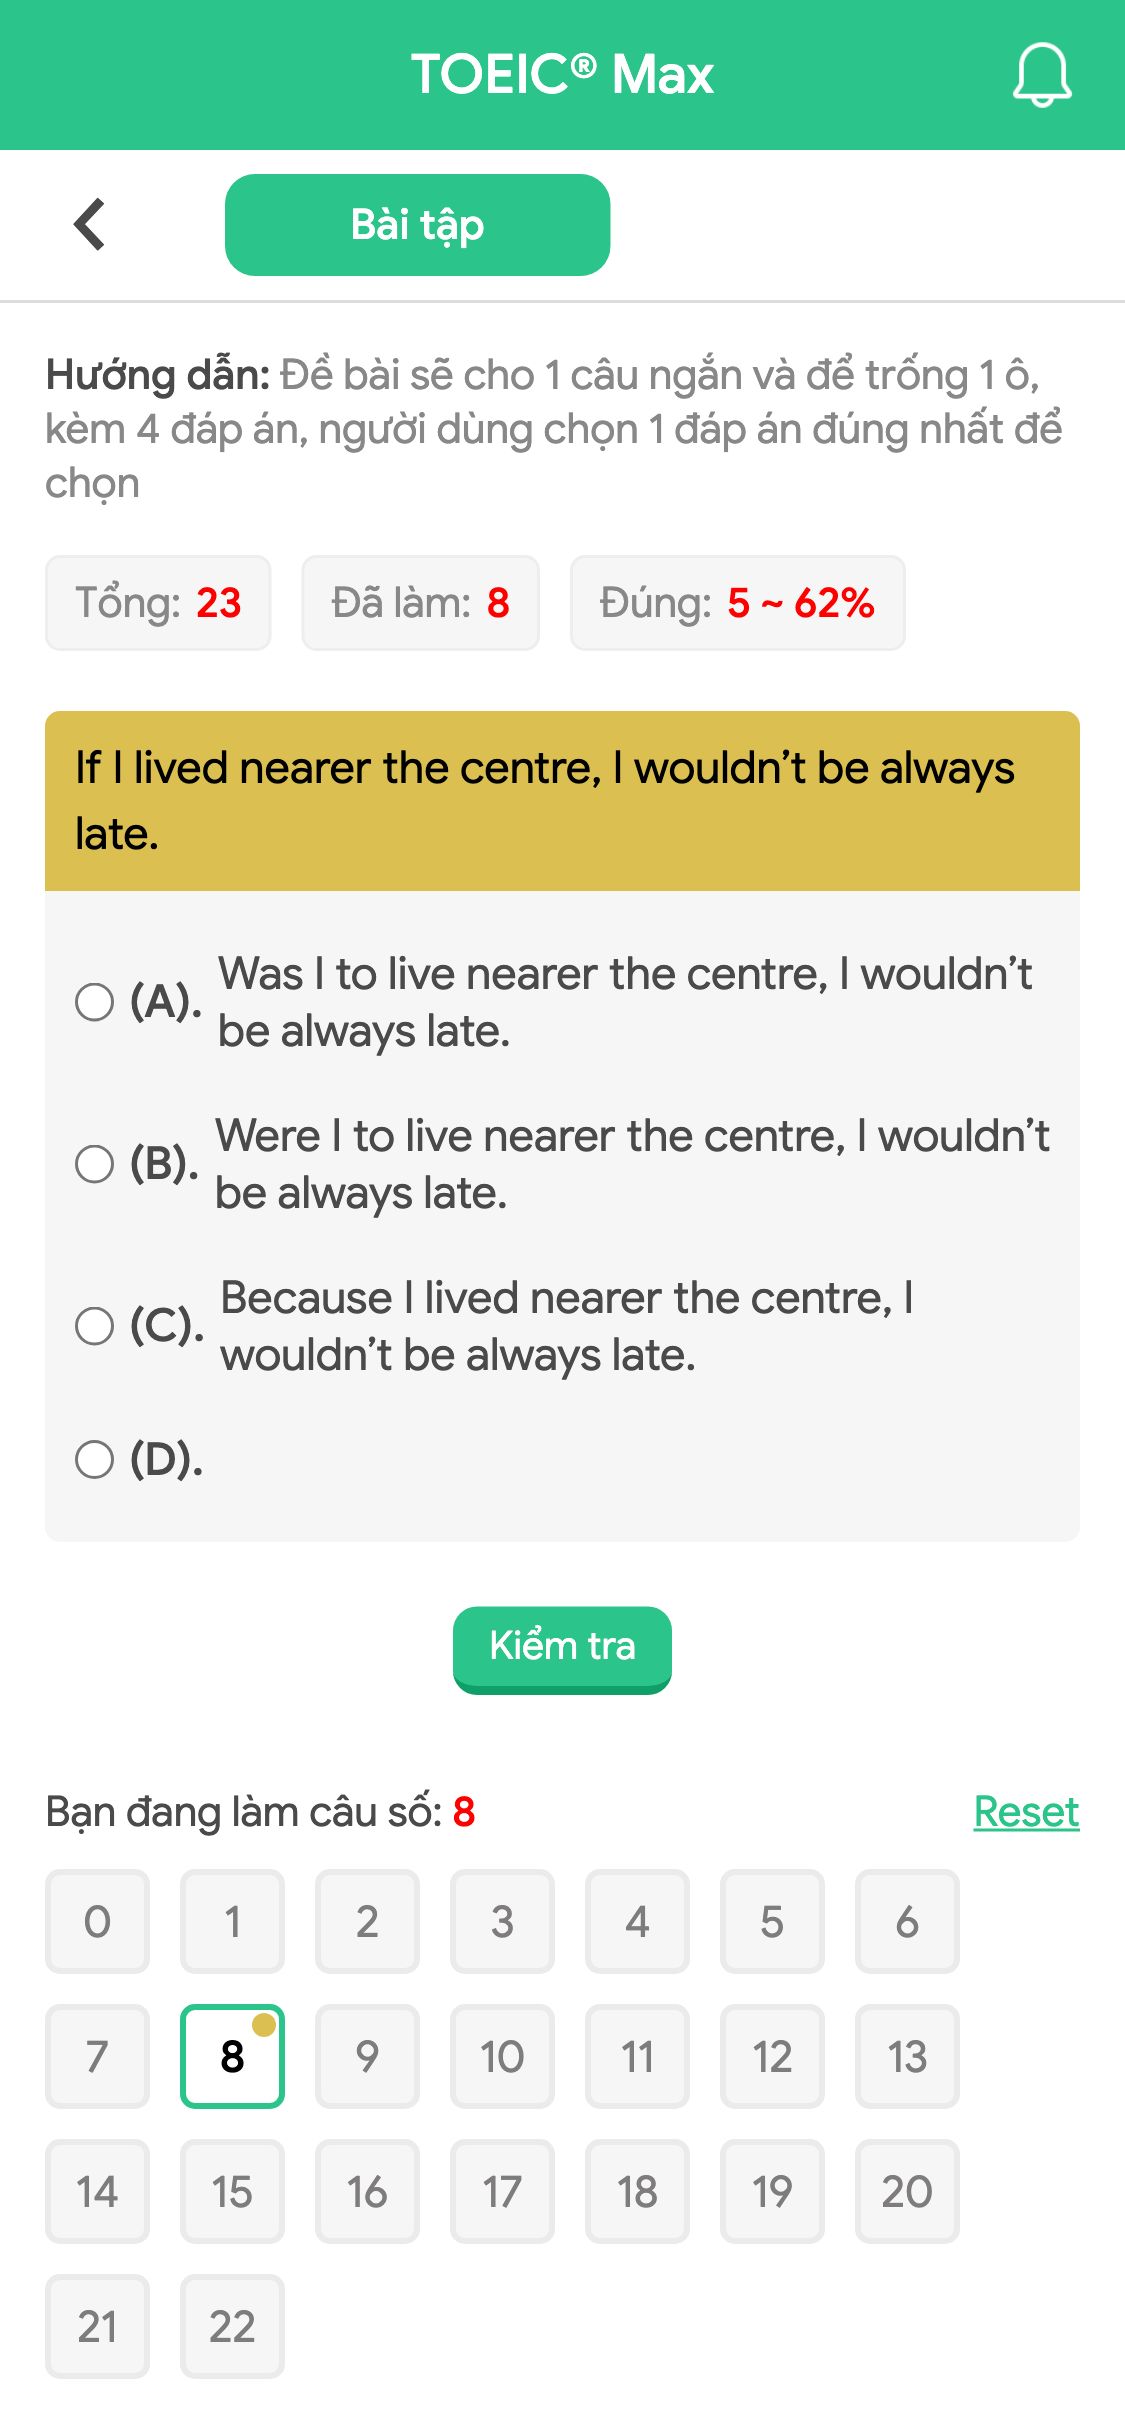
Task: Select answer option (D)
Action: coord(96,1460)
